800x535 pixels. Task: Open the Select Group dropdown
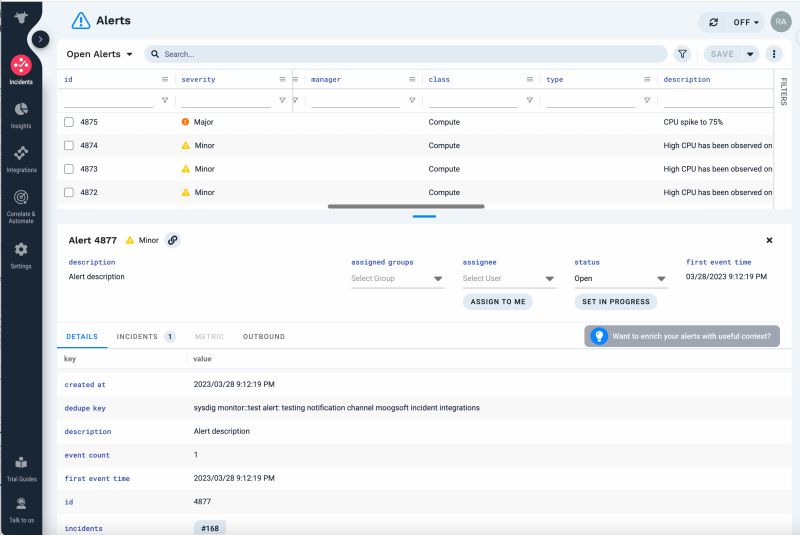pos(397,278)
